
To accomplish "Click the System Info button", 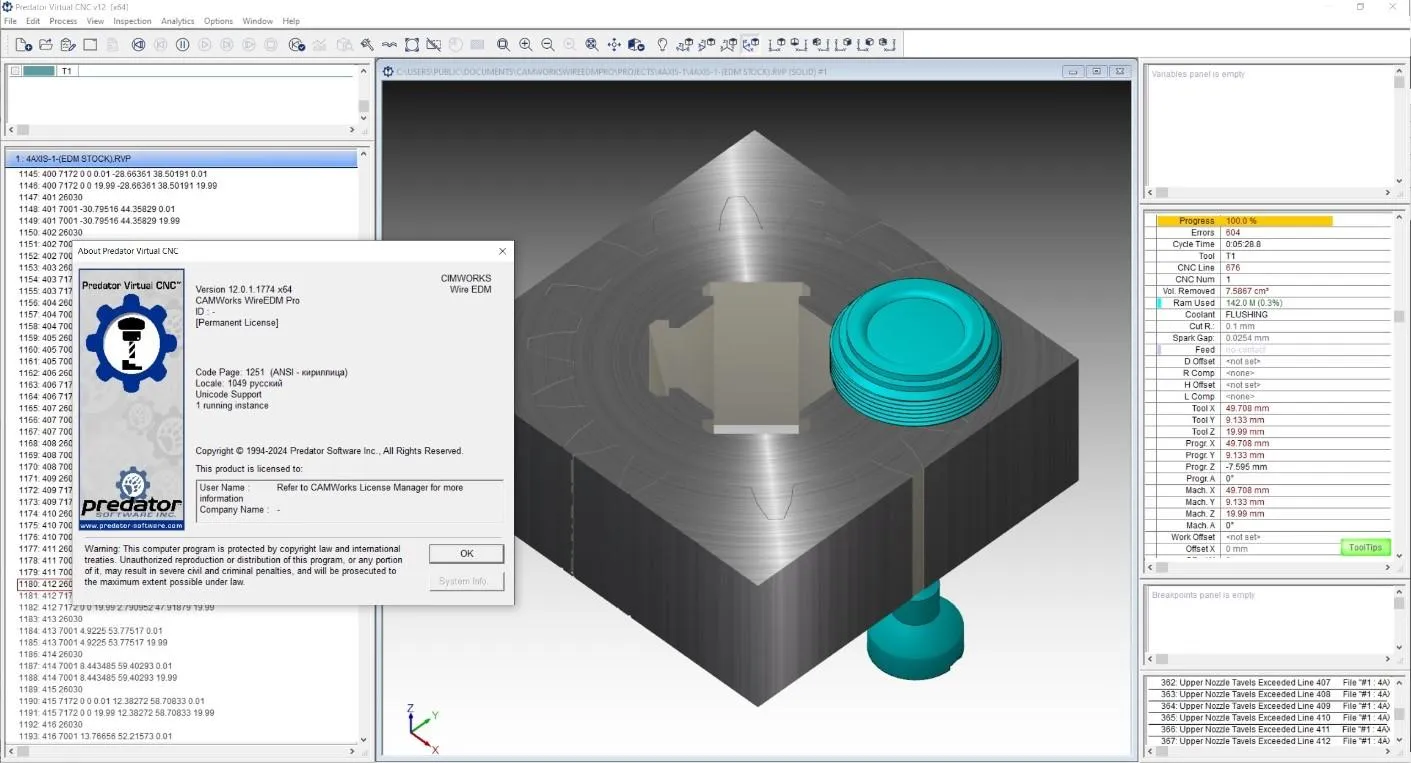I will click(x=466, y=581).
